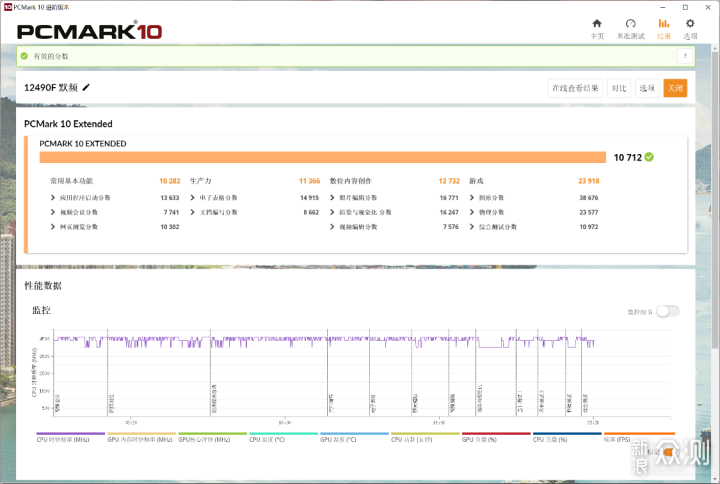This screenshot has width=720, height=484.
Task: Click the 性能数据 performance data heading
Action: tap(43, 286)
